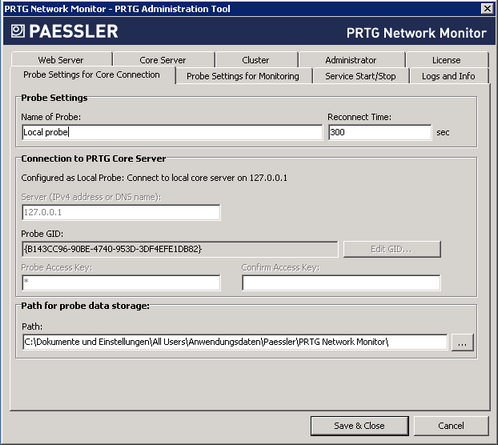Click the Confirm Access Key field
This screenshot has width=498, height=445.
[x=341, y=283]
